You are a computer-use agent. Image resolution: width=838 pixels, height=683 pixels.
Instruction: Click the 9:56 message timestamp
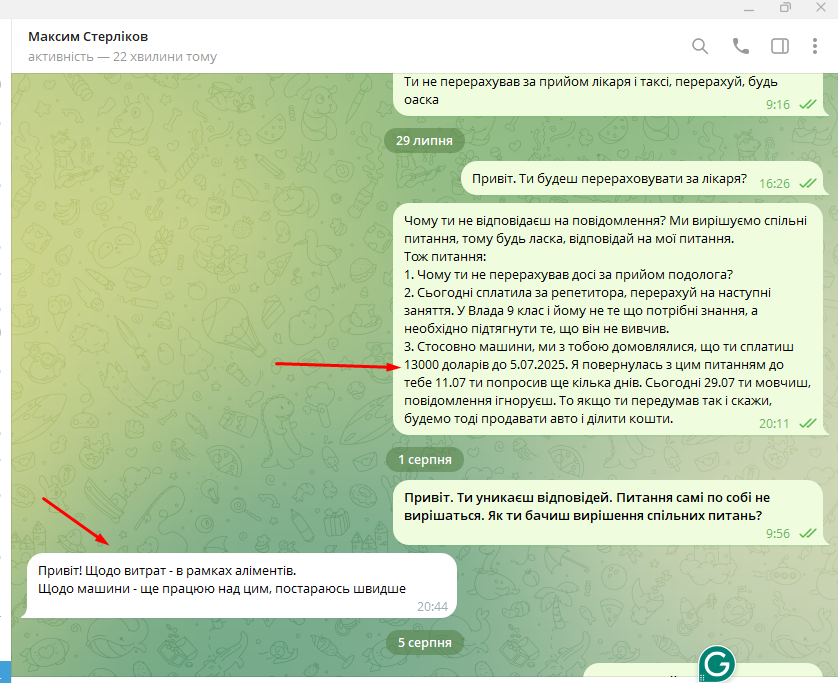point(778,533)
